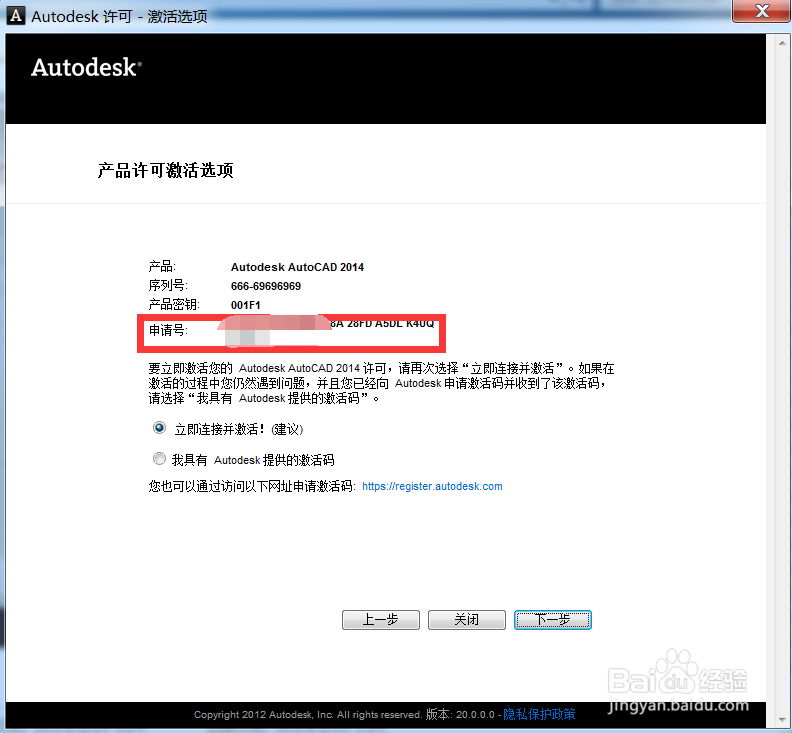Click the 产品密钥 label
Viewport: 792px width, 733px height.
point(174,304)
